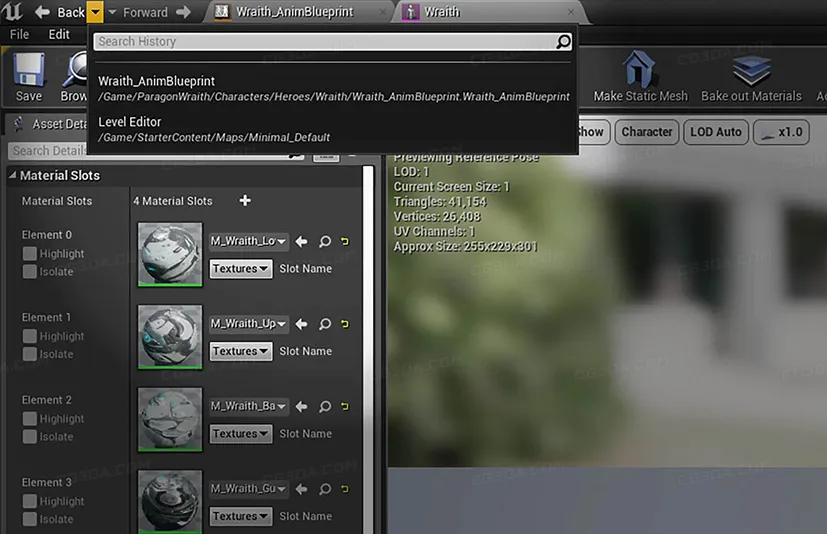Select Level Editor from history list

(333, 129)
